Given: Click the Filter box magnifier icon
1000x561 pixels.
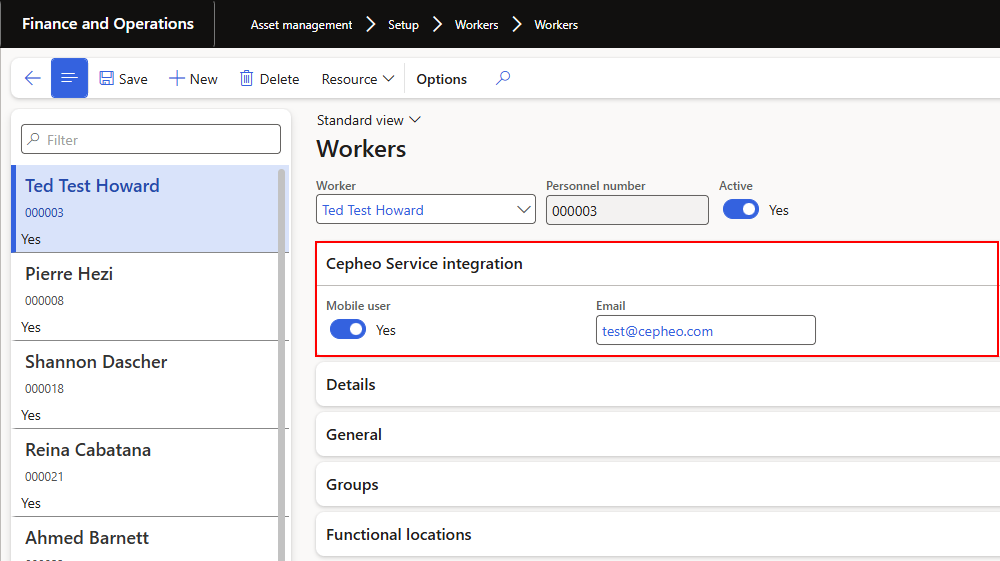Looking at the screenshot, I should pyautogui.click(x=34, y=140).
